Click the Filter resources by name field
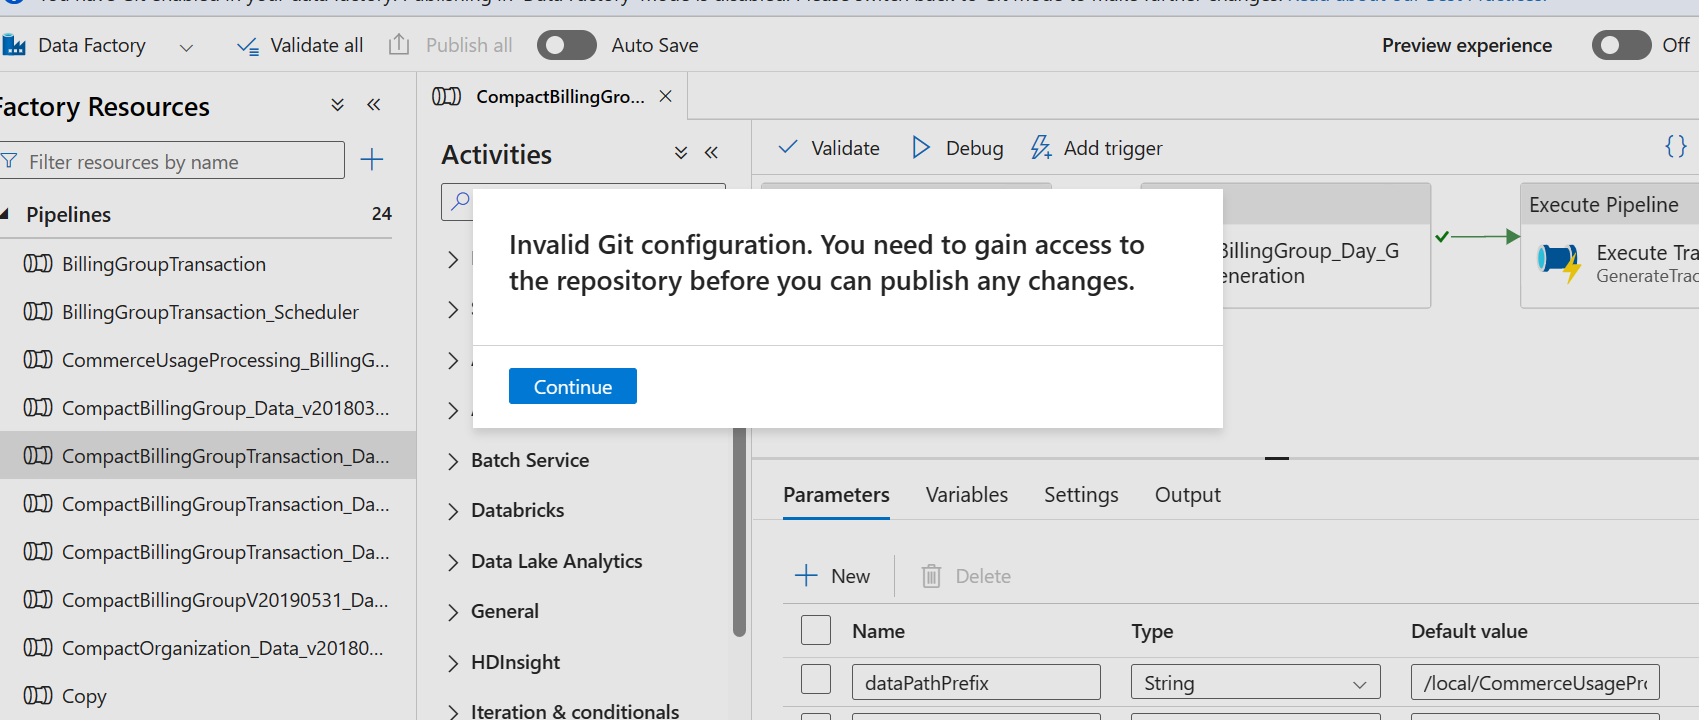1699x720 pixels. (x=172, y=161)
